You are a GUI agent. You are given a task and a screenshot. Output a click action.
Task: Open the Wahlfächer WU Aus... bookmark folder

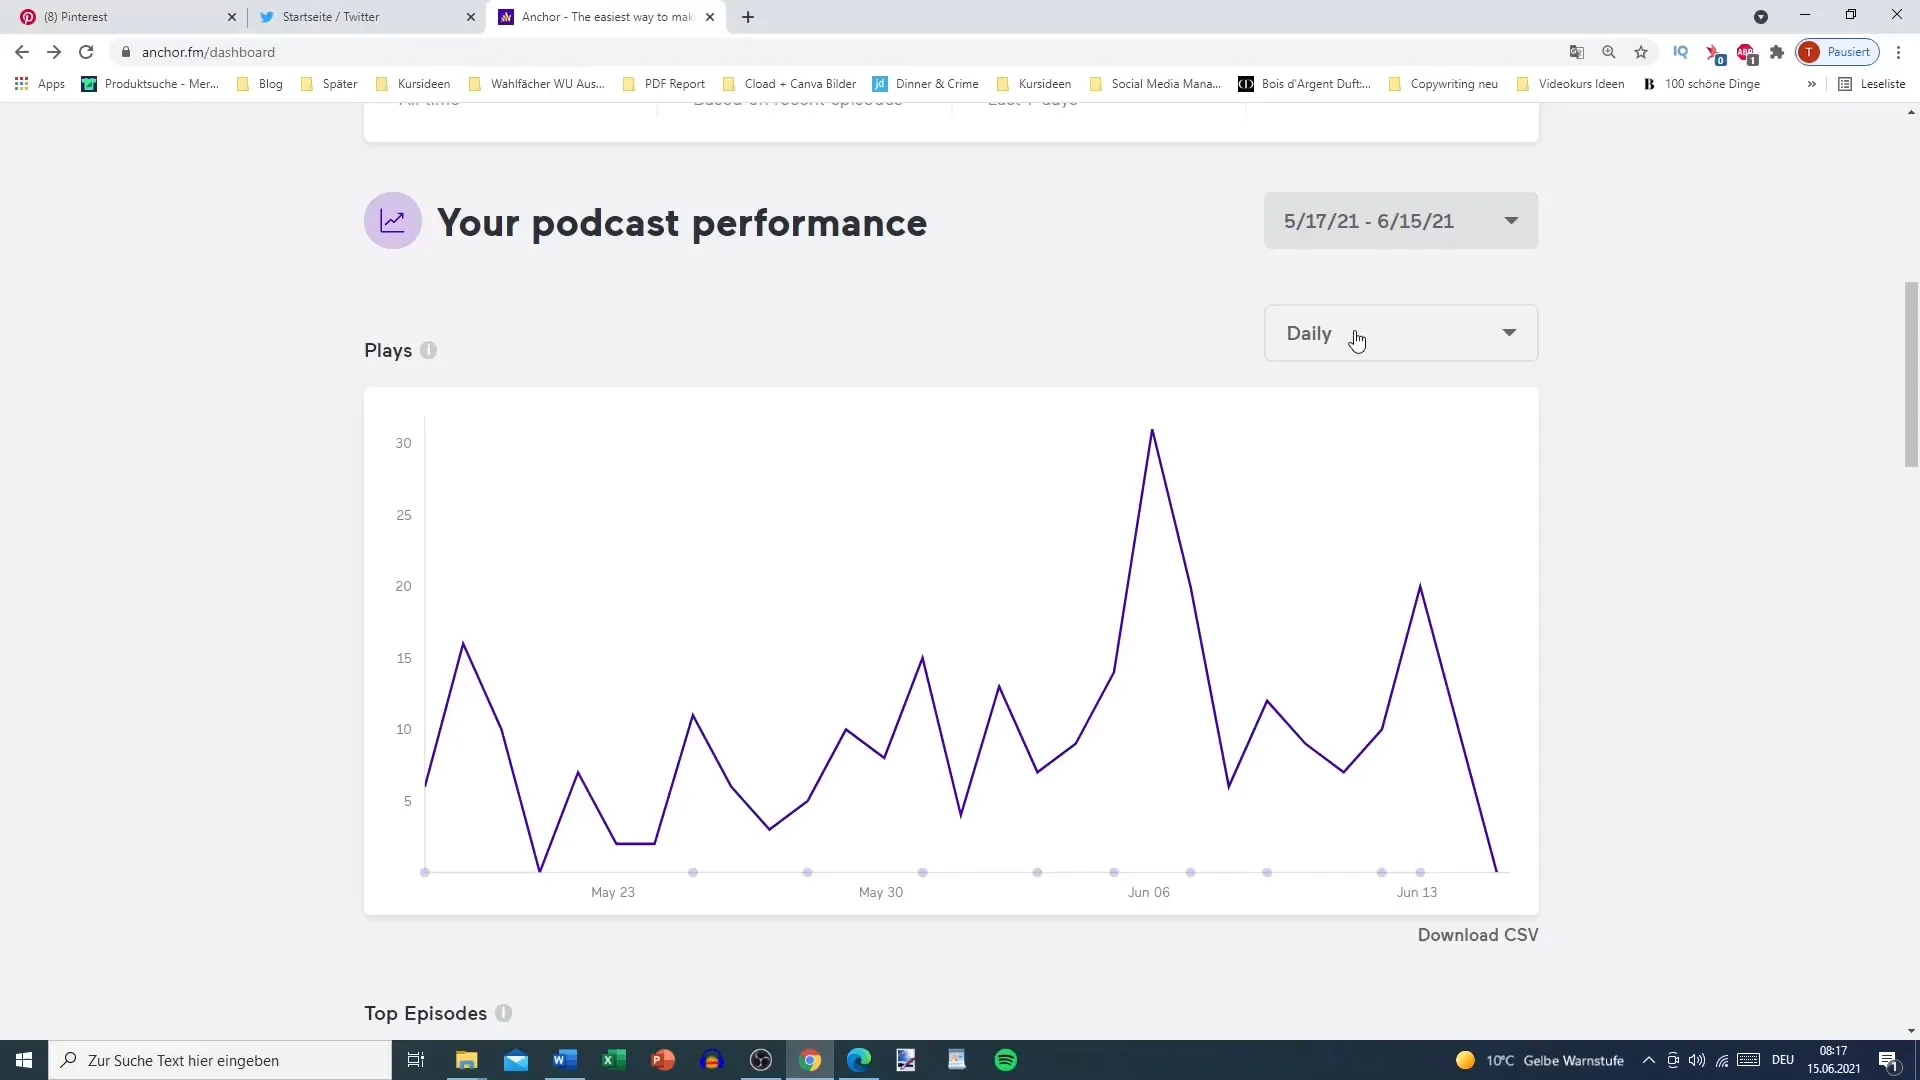click(537, 84)
